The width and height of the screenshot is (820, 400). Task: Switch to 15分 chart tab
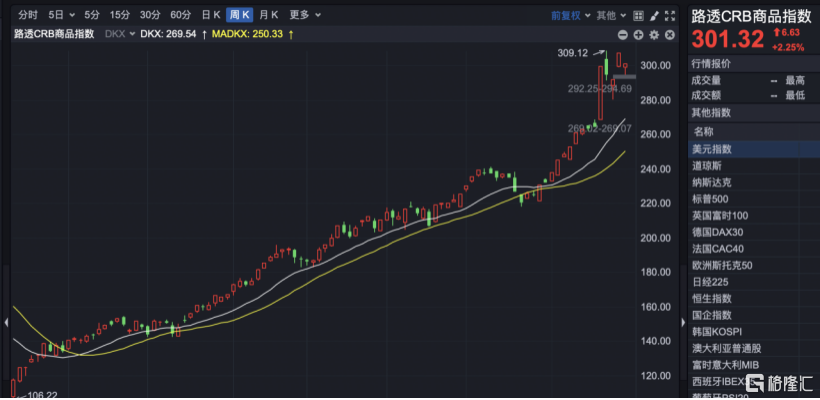(120, 15)
